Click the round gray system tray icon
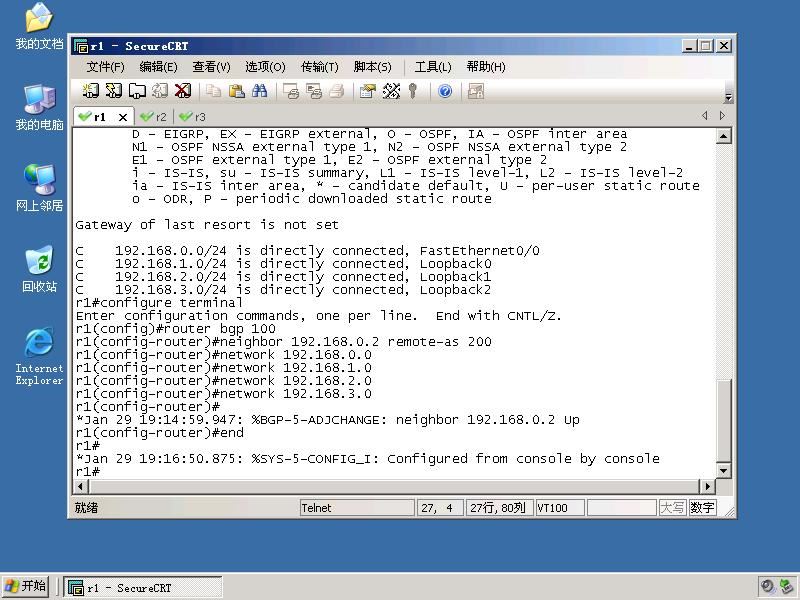Viewport: 800px width, 600px height. click(767, 586)
